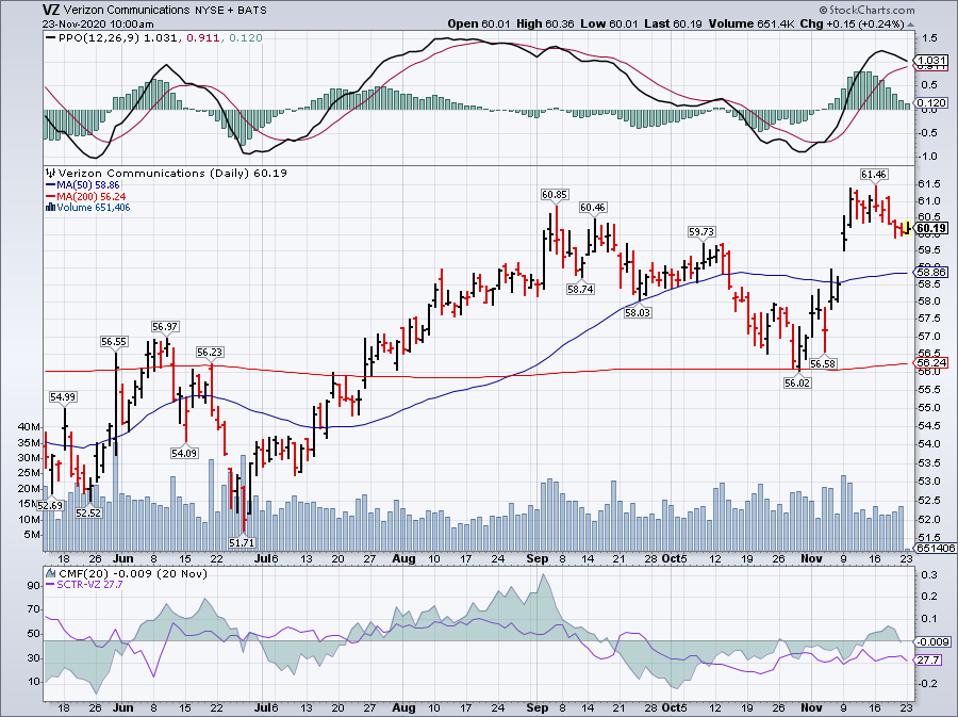Image resolution: width=958 pixels, height=717 pixels.
Task: Click the 1.031 PPO axis tag
Action: click(932, 61)
